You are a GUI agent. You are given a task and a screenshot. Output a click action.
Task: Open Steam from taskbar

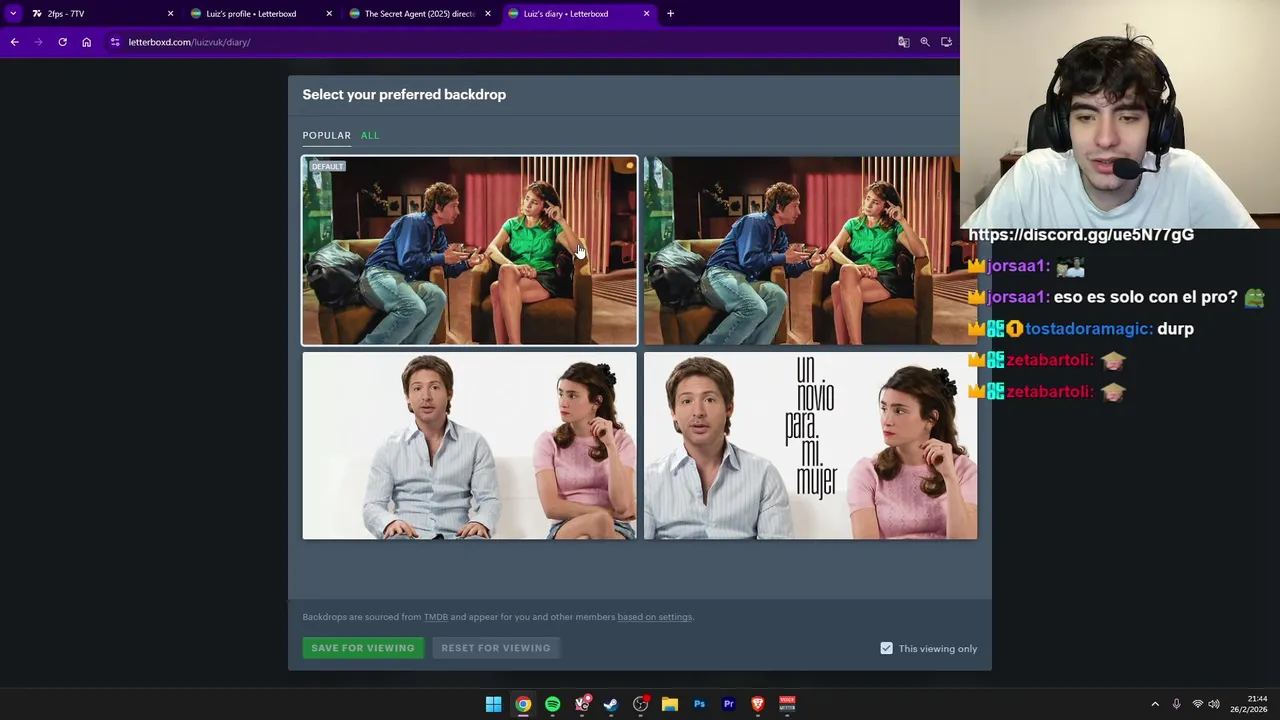[611, 704]
